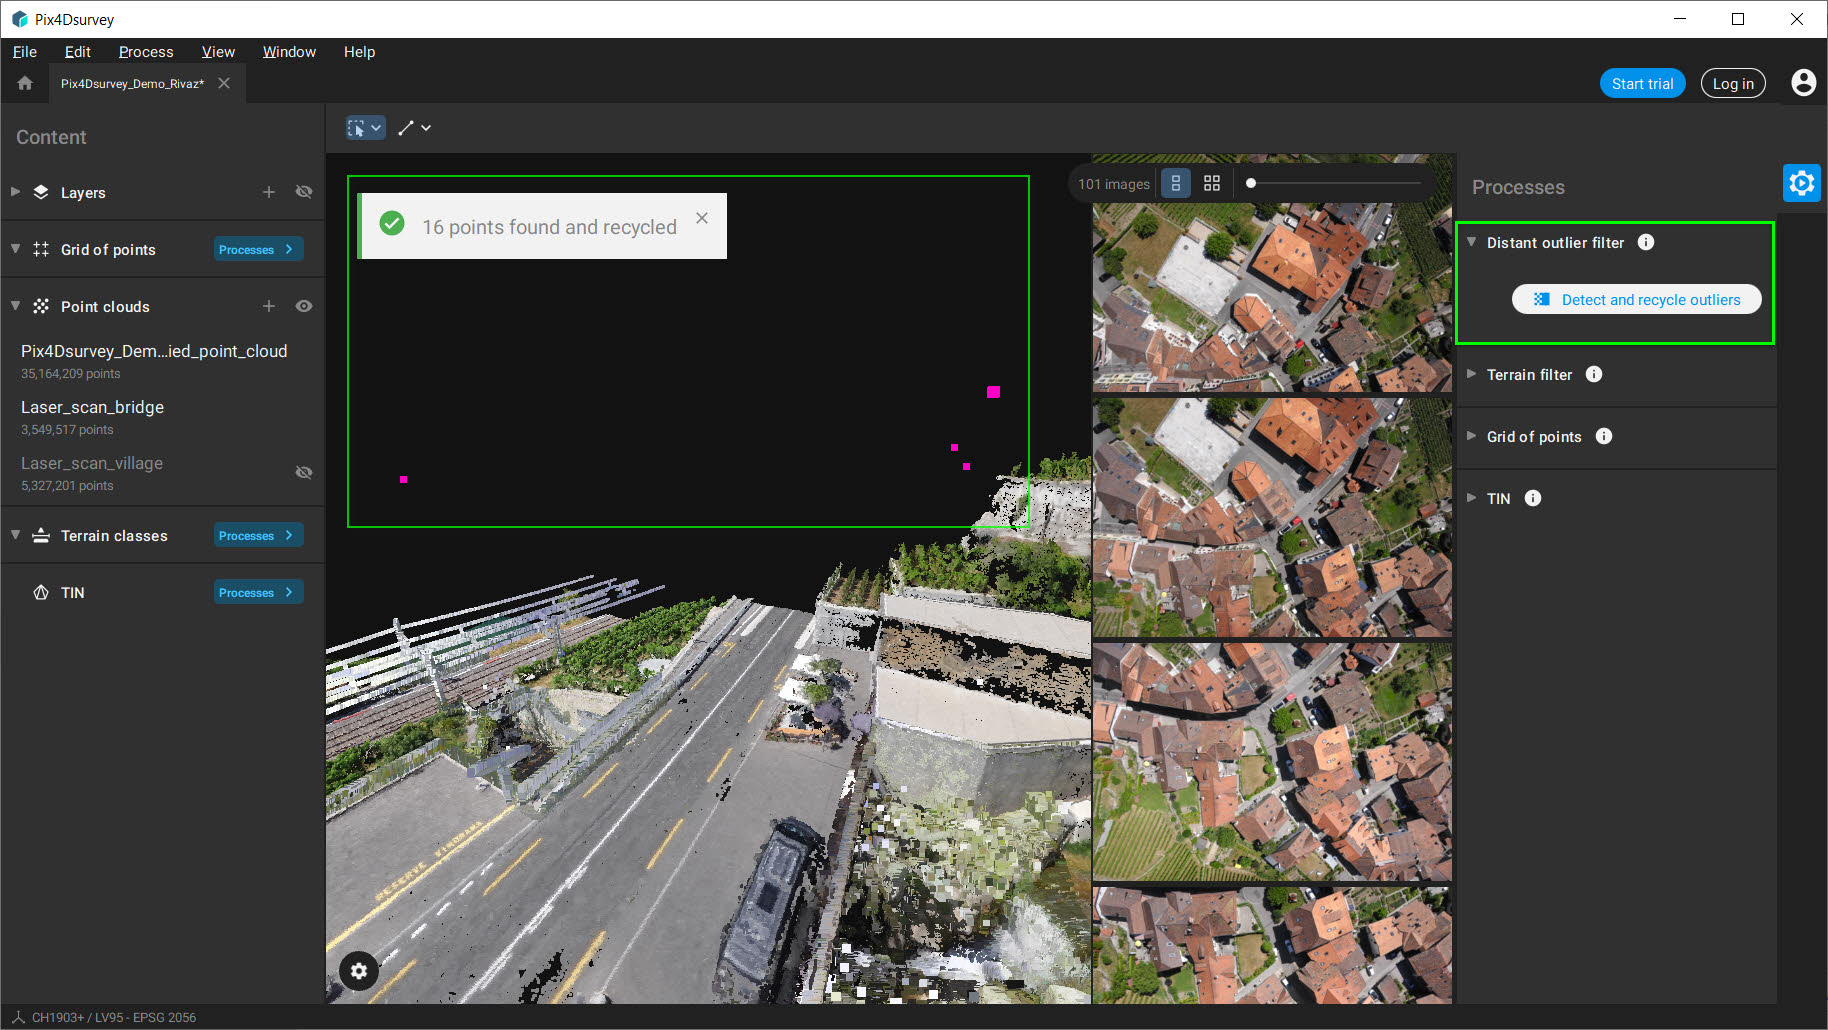Expand the Grid of points process
Image resolution: width=1828 pixels, height=1030 pixels.
click(x=1471, y=436)
